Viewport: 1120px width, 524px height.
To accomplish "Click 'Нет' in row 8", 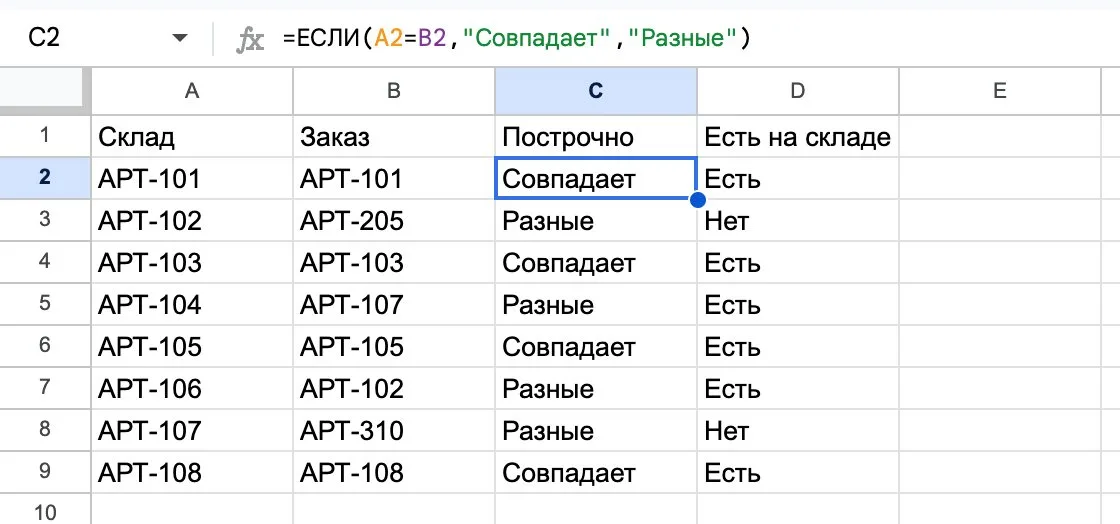I will (798, 430).
